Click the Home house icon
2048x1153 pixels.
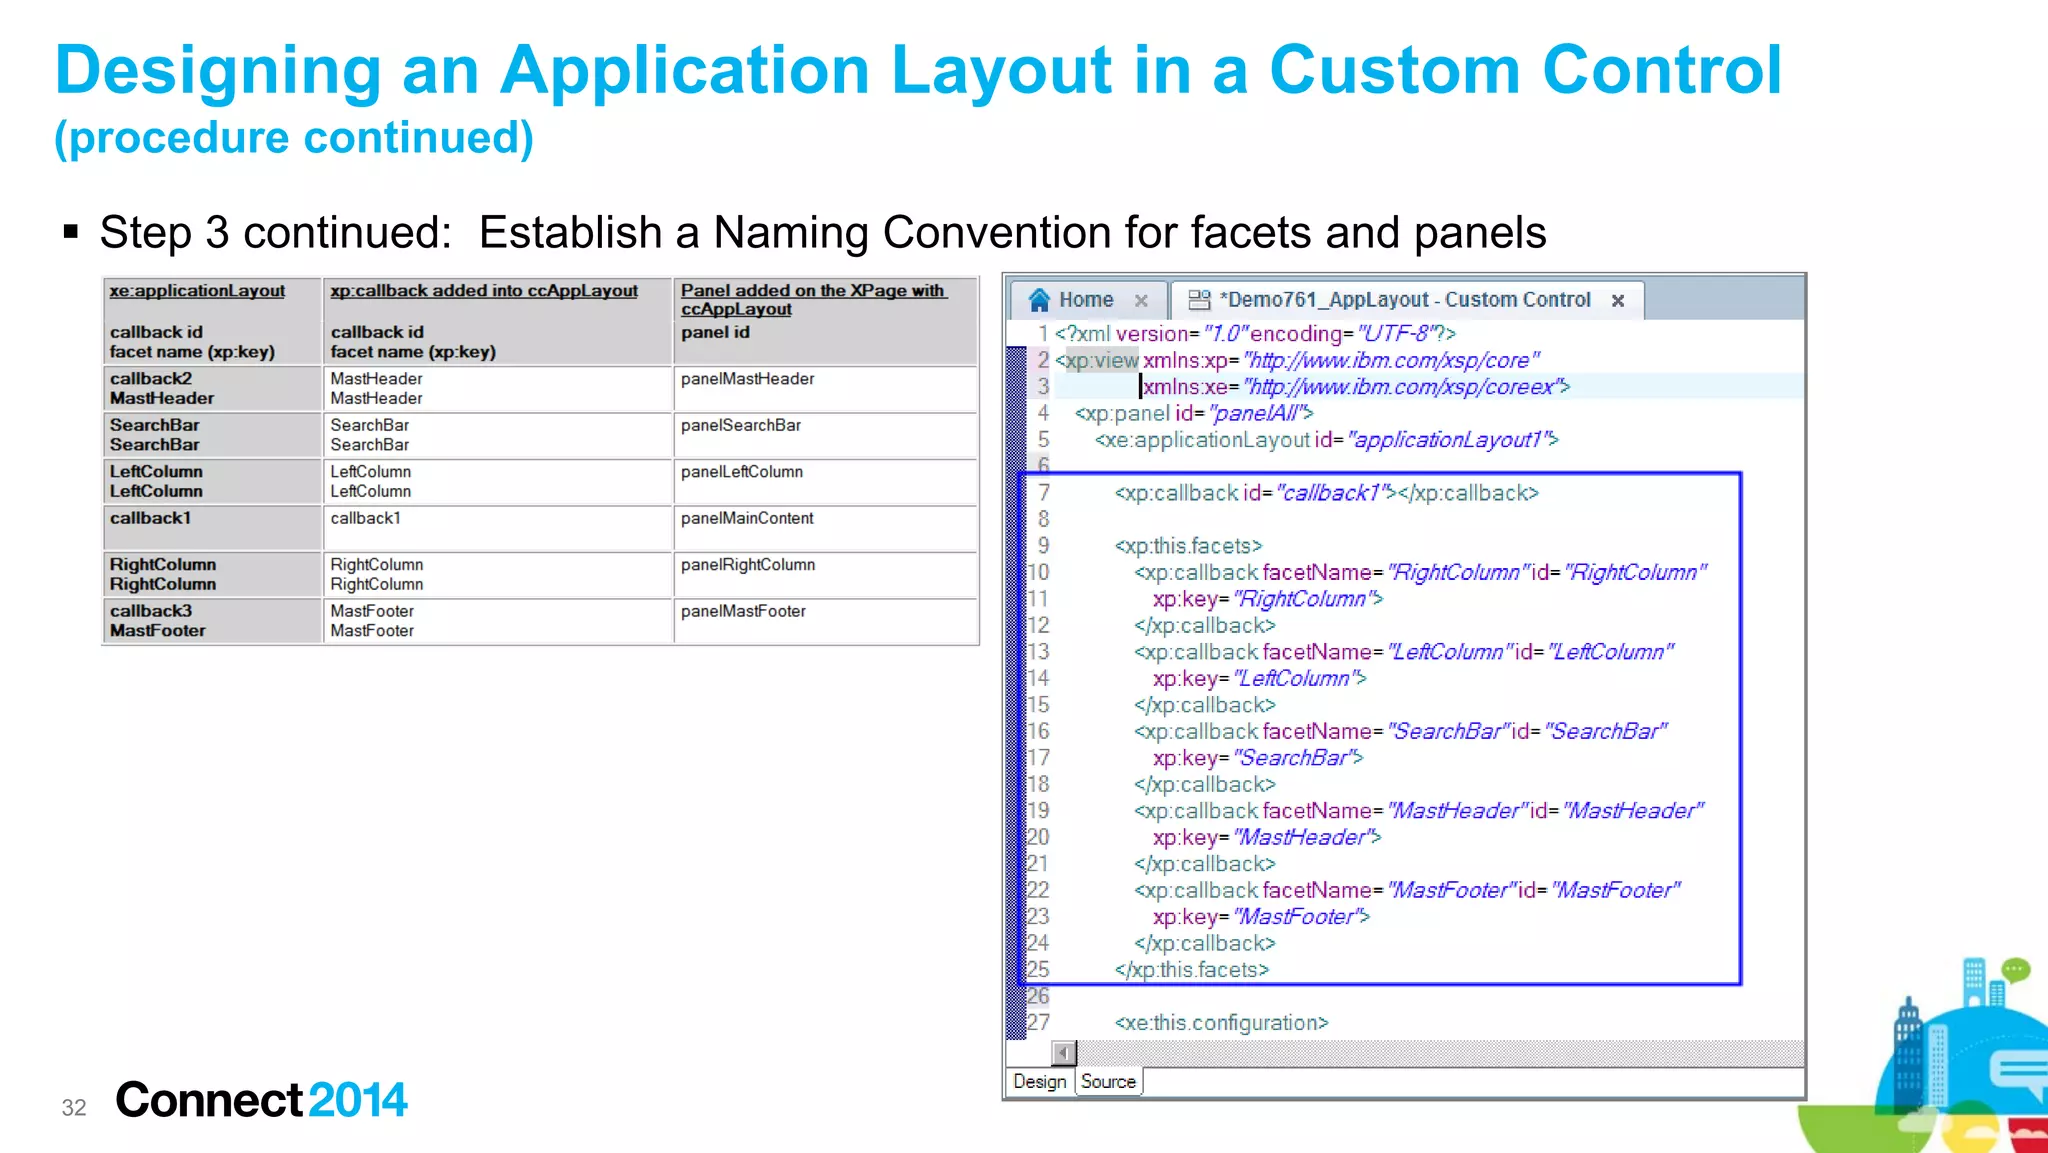tap(1039, 300)
